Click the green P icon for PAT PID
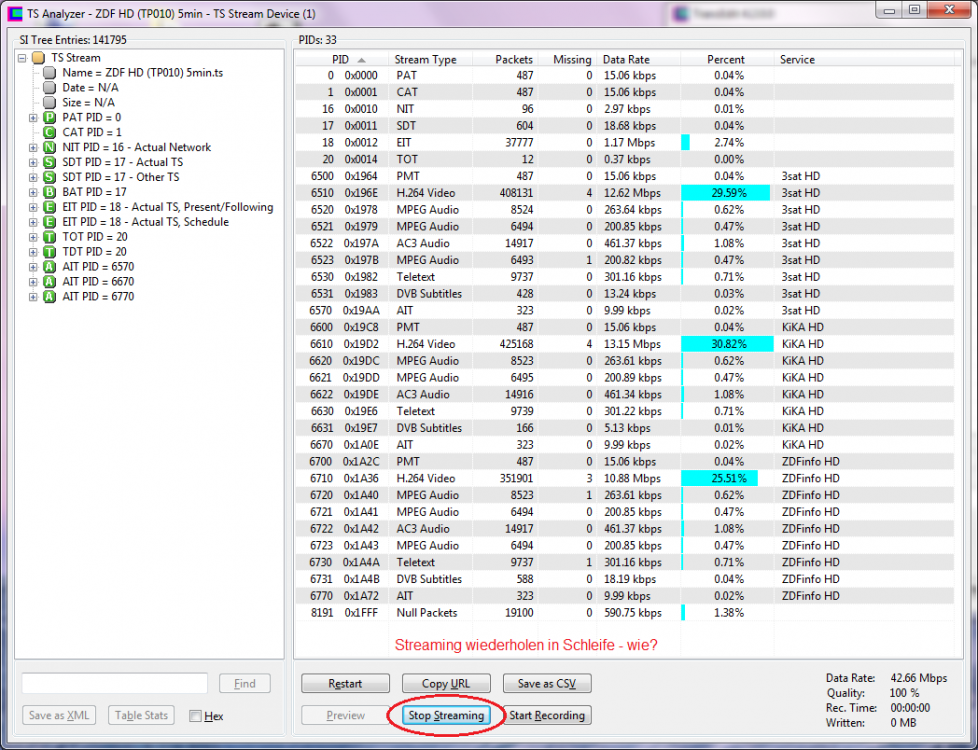Screen dimensions: 978x750 (49, 118)
